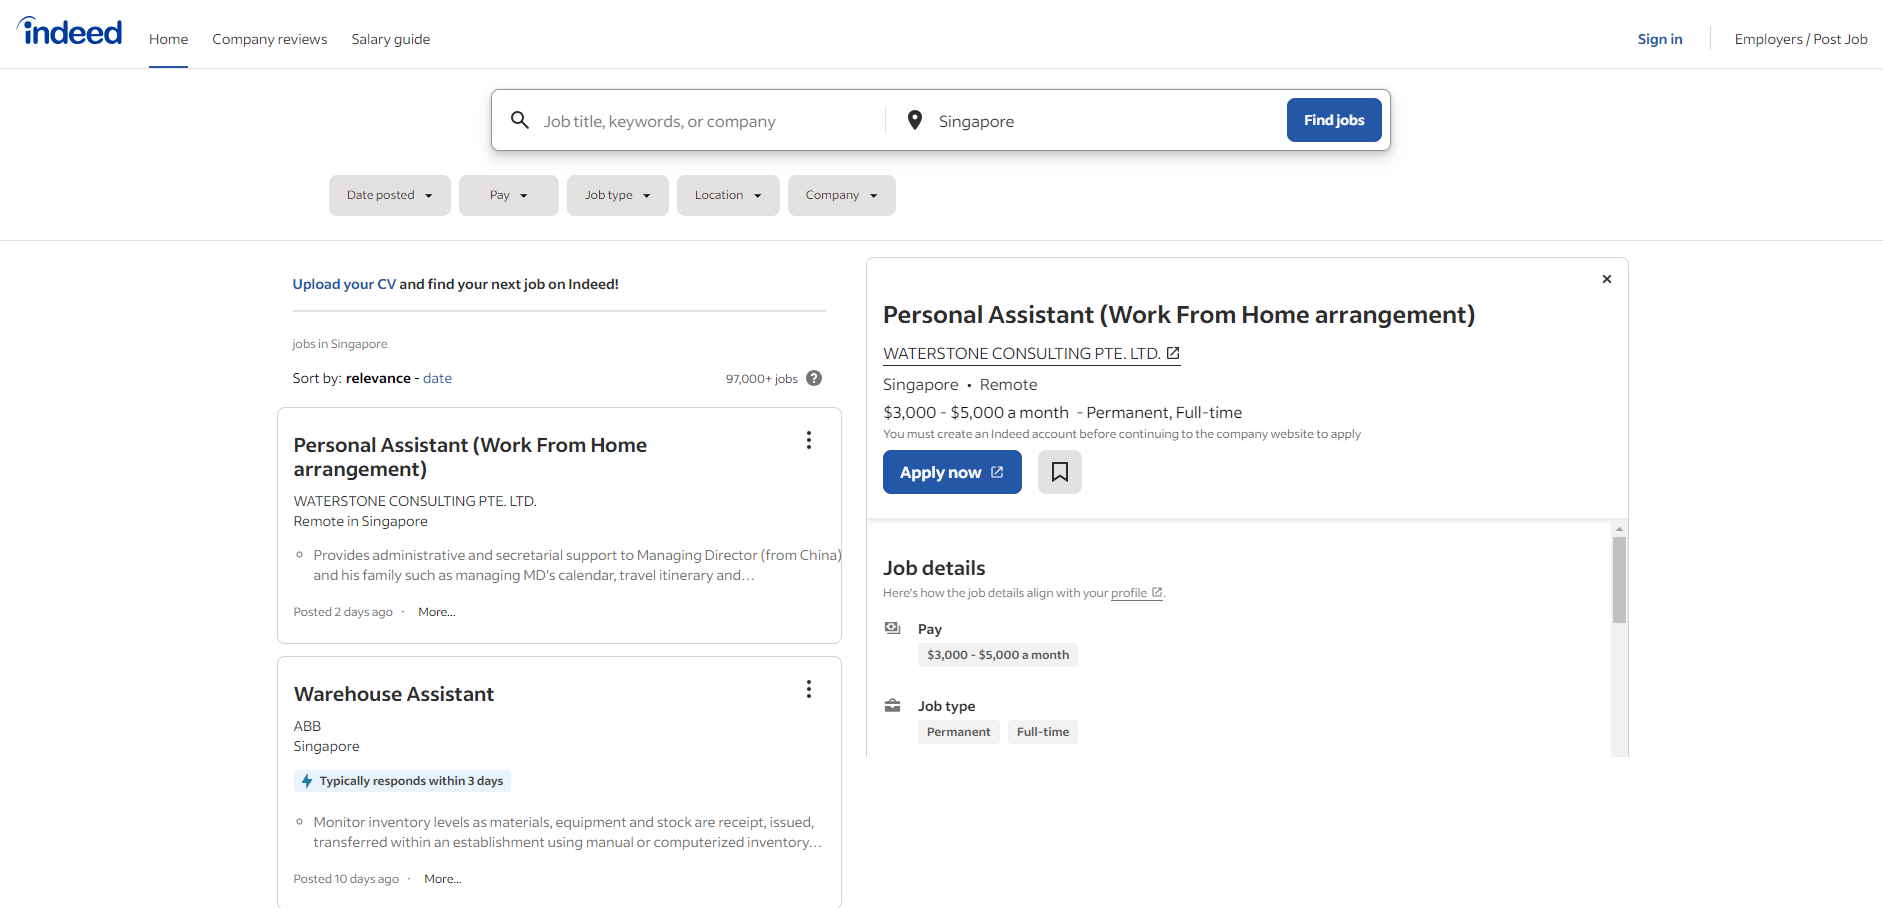1883x908 pixels.
Task: Close the job details panel
Action: point(1607,279)
